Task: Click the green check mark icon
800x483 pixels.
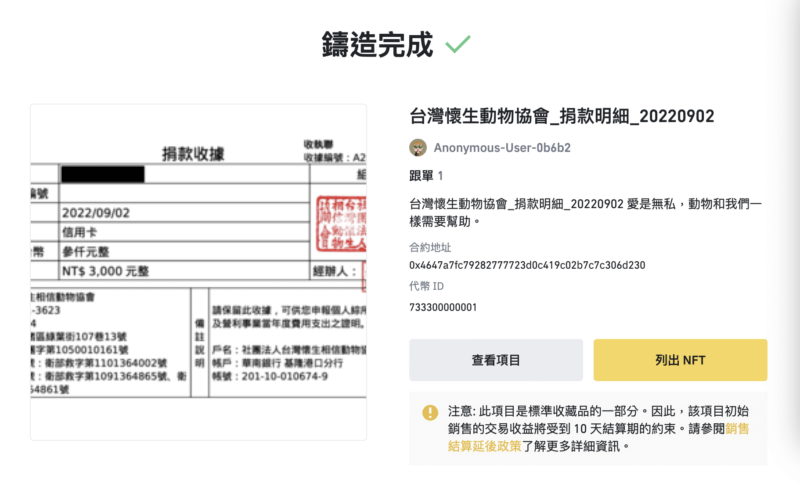Action: click(458, 44)
